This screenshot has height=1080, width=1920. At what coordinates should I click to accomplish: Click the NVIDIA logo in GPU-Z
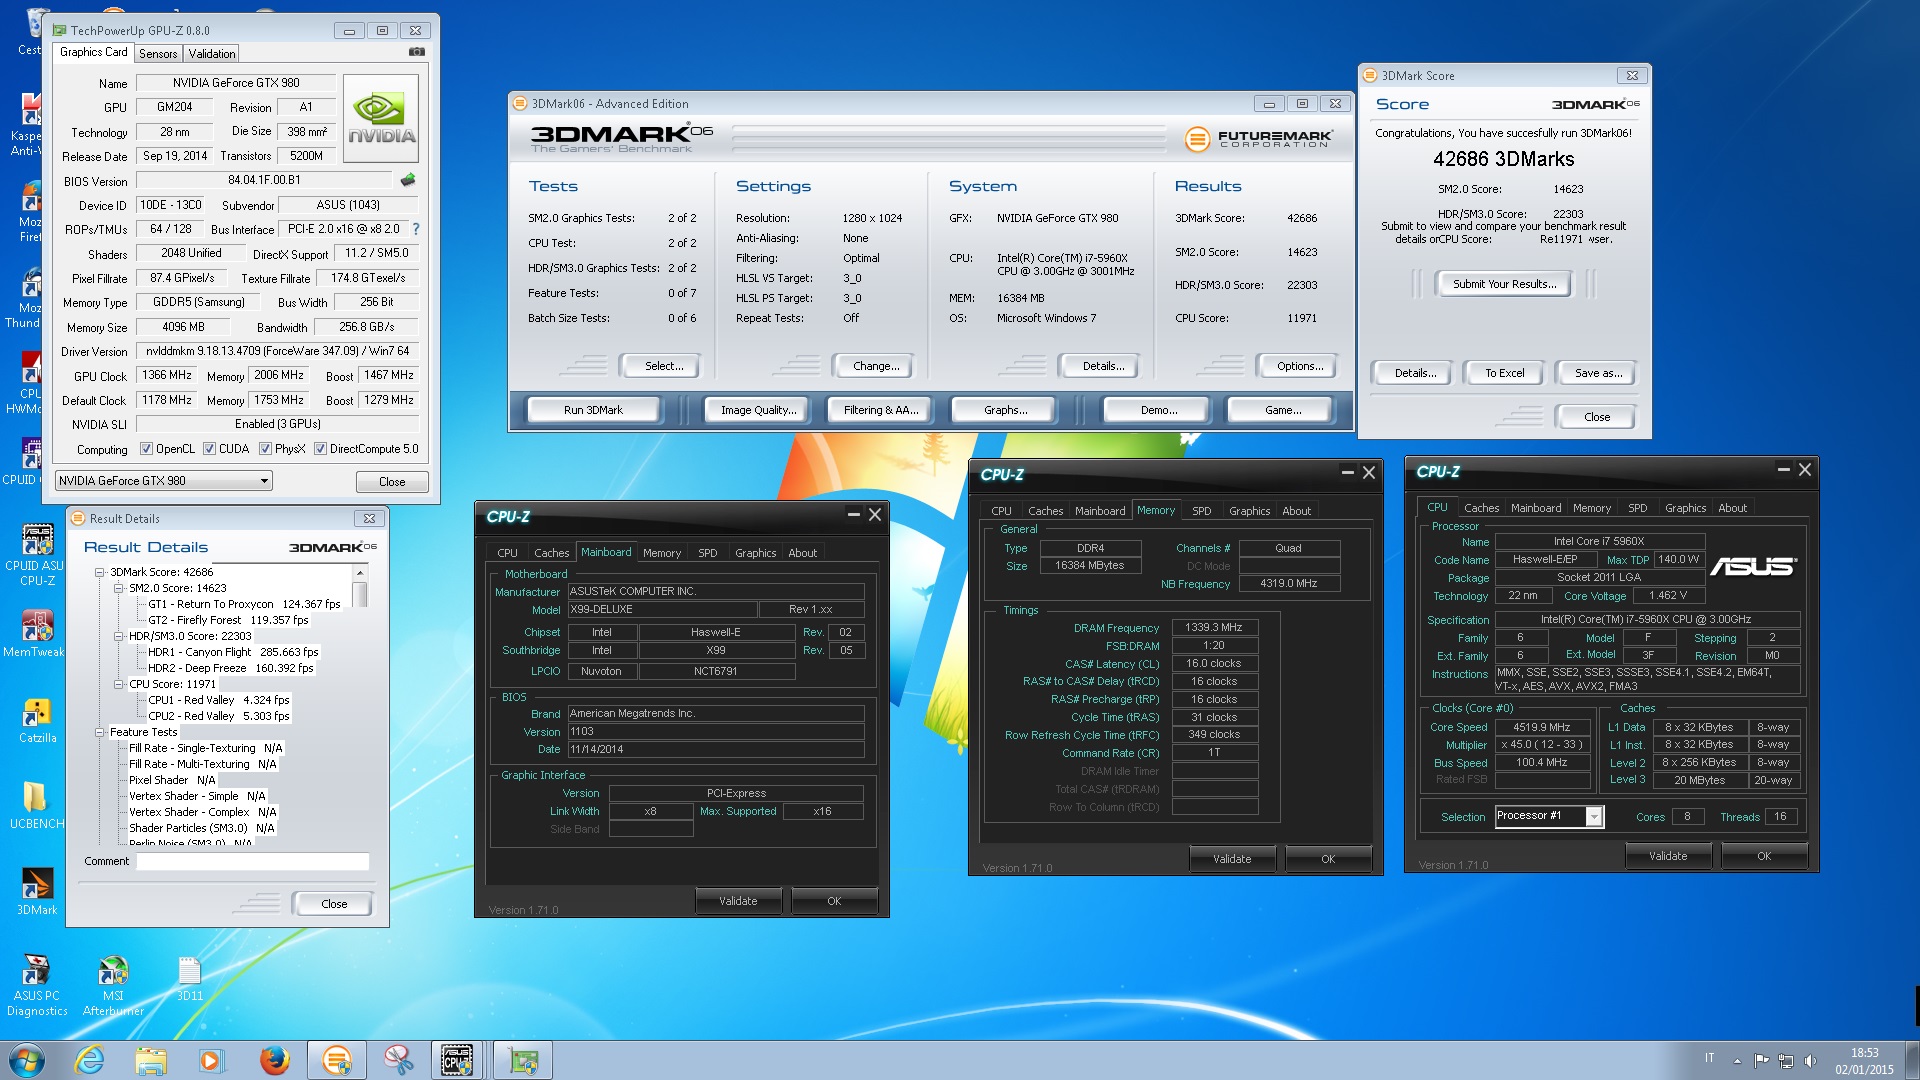point(381,119)
